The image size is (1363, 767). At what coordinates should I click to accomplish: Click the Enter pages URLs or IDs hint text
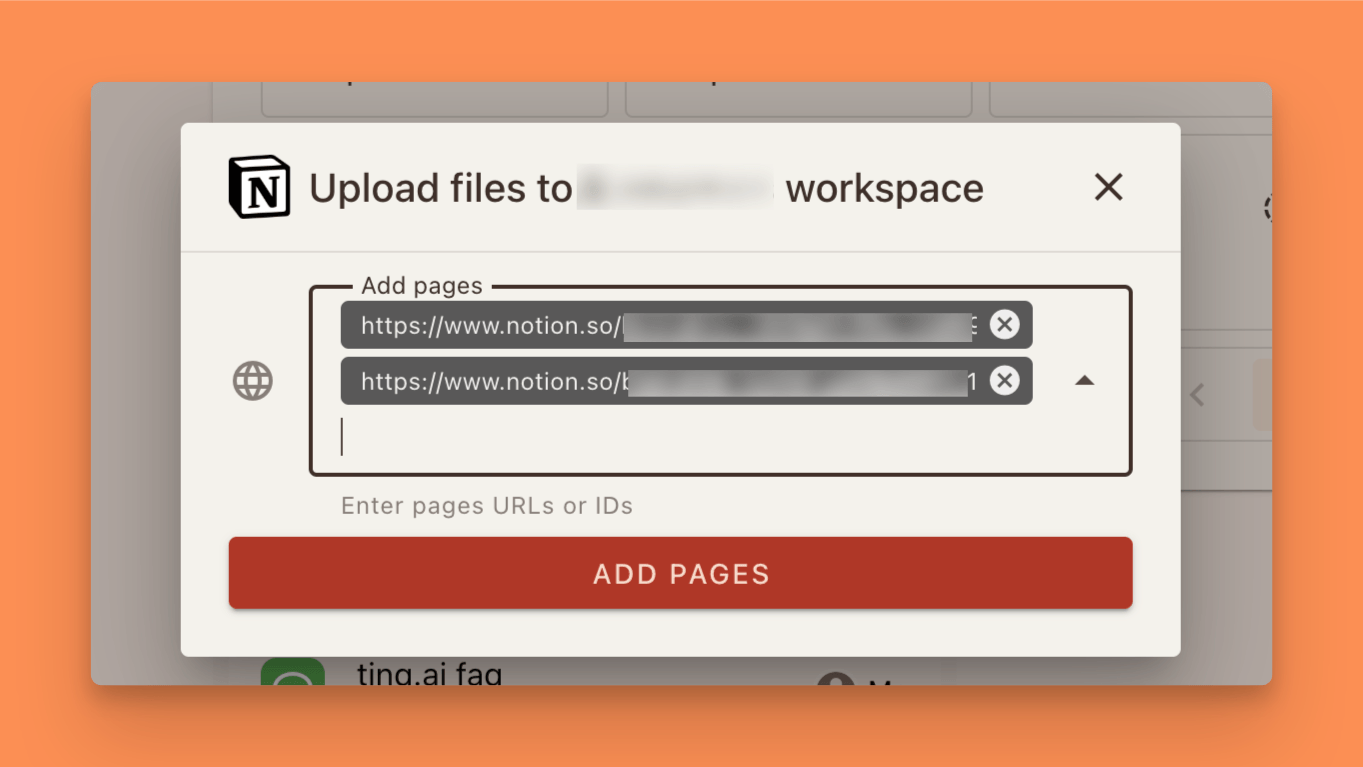[487, 505]
